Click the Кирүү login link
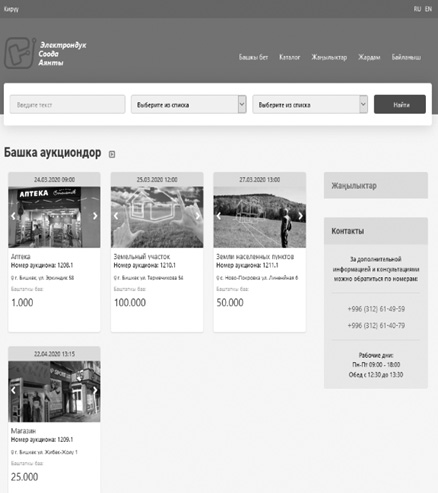The height and width of the screenshot is (493, 438). pyautogui.click(x=11, y=9)
